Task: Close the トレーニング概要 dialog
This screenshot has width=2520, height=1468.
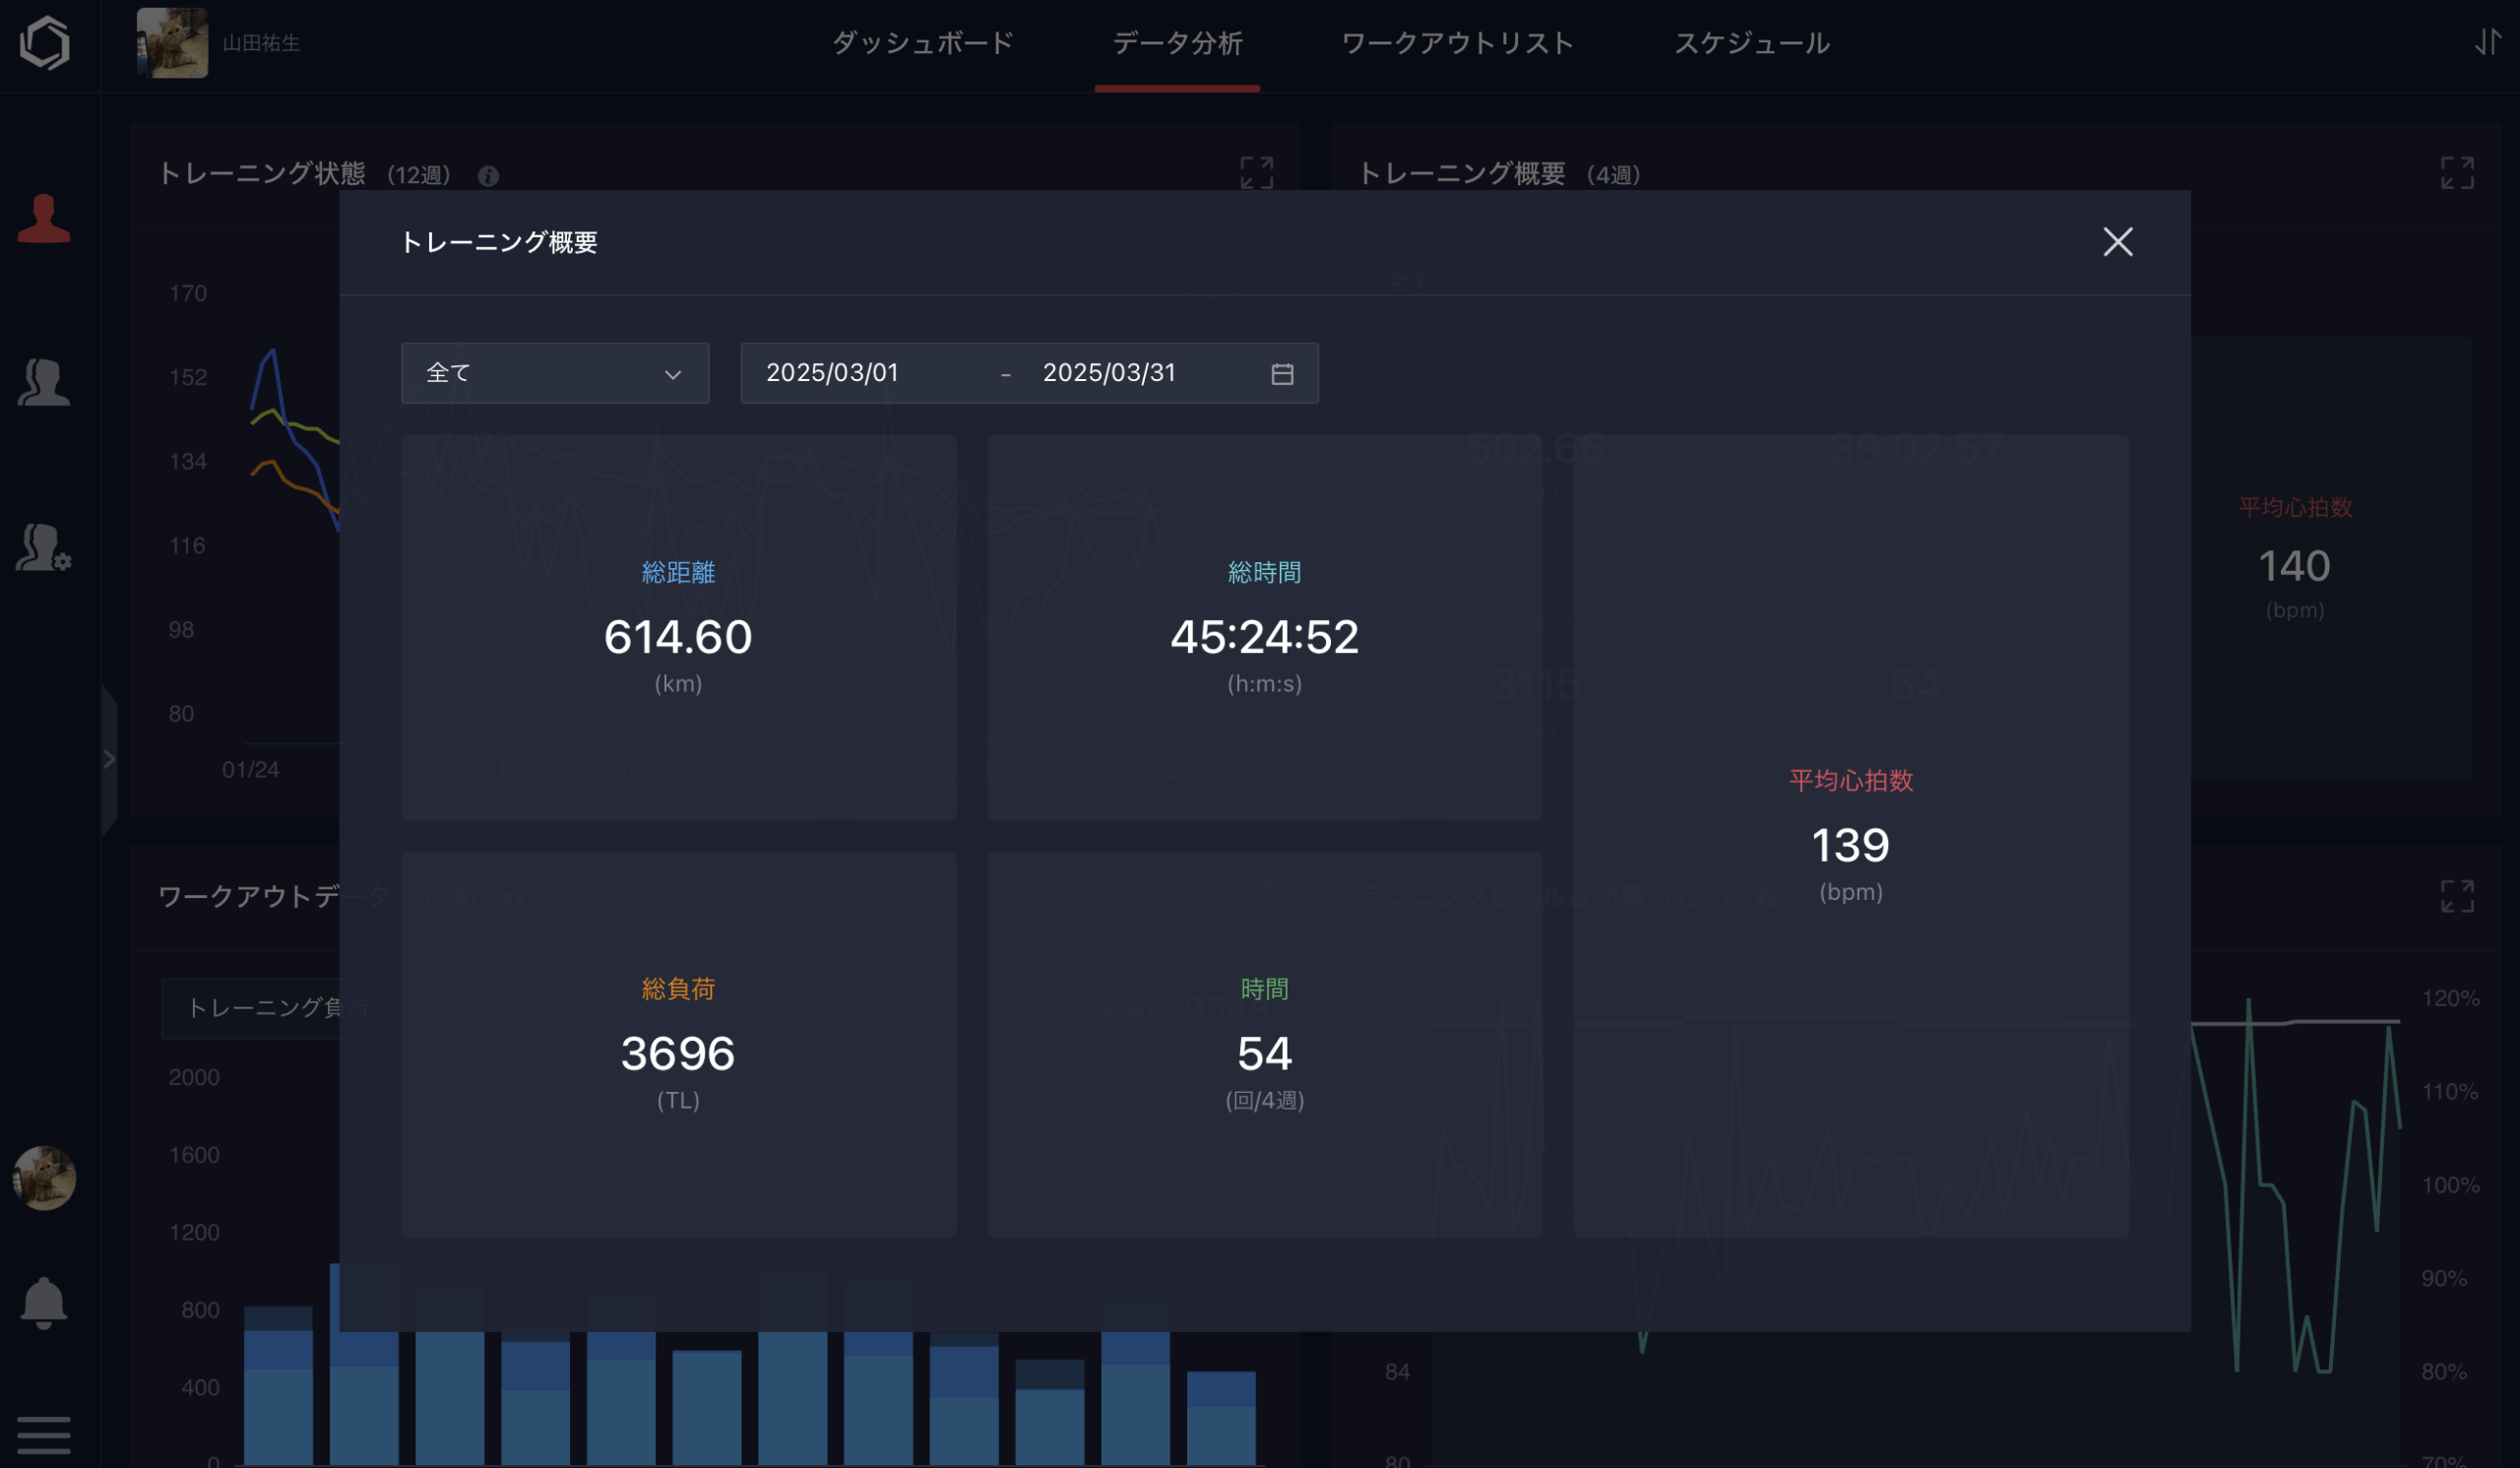Action: click(x=2117, y=242)
